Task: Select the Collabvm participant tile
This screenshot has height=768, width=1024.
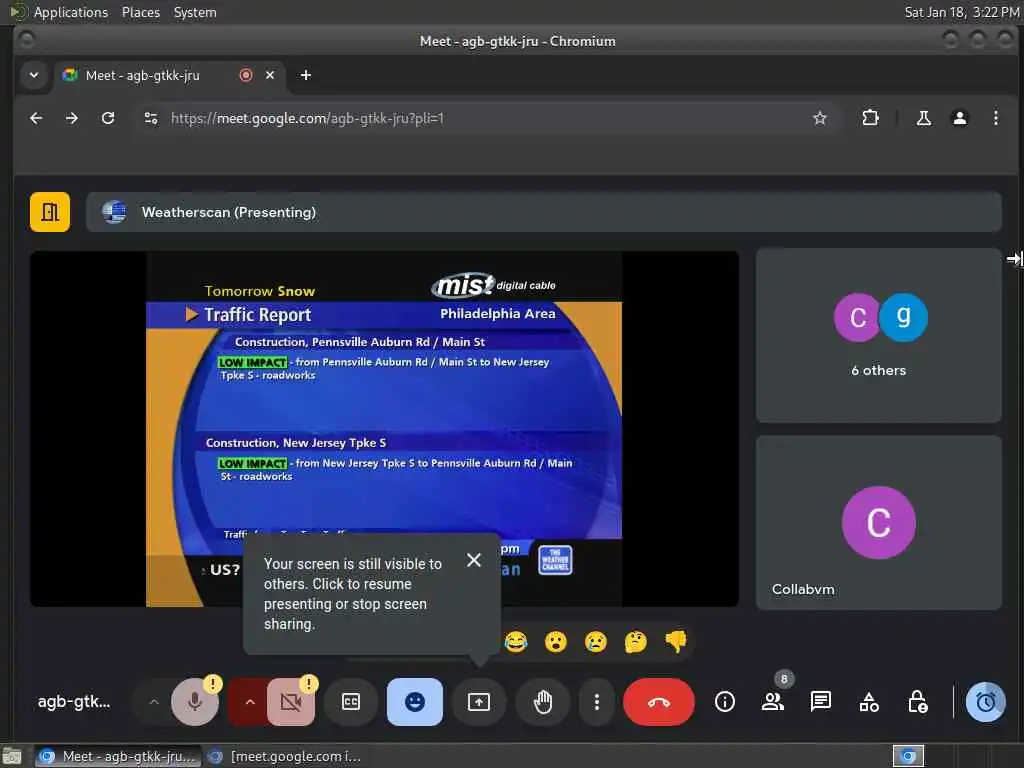Action: click(x=878, y=523)
